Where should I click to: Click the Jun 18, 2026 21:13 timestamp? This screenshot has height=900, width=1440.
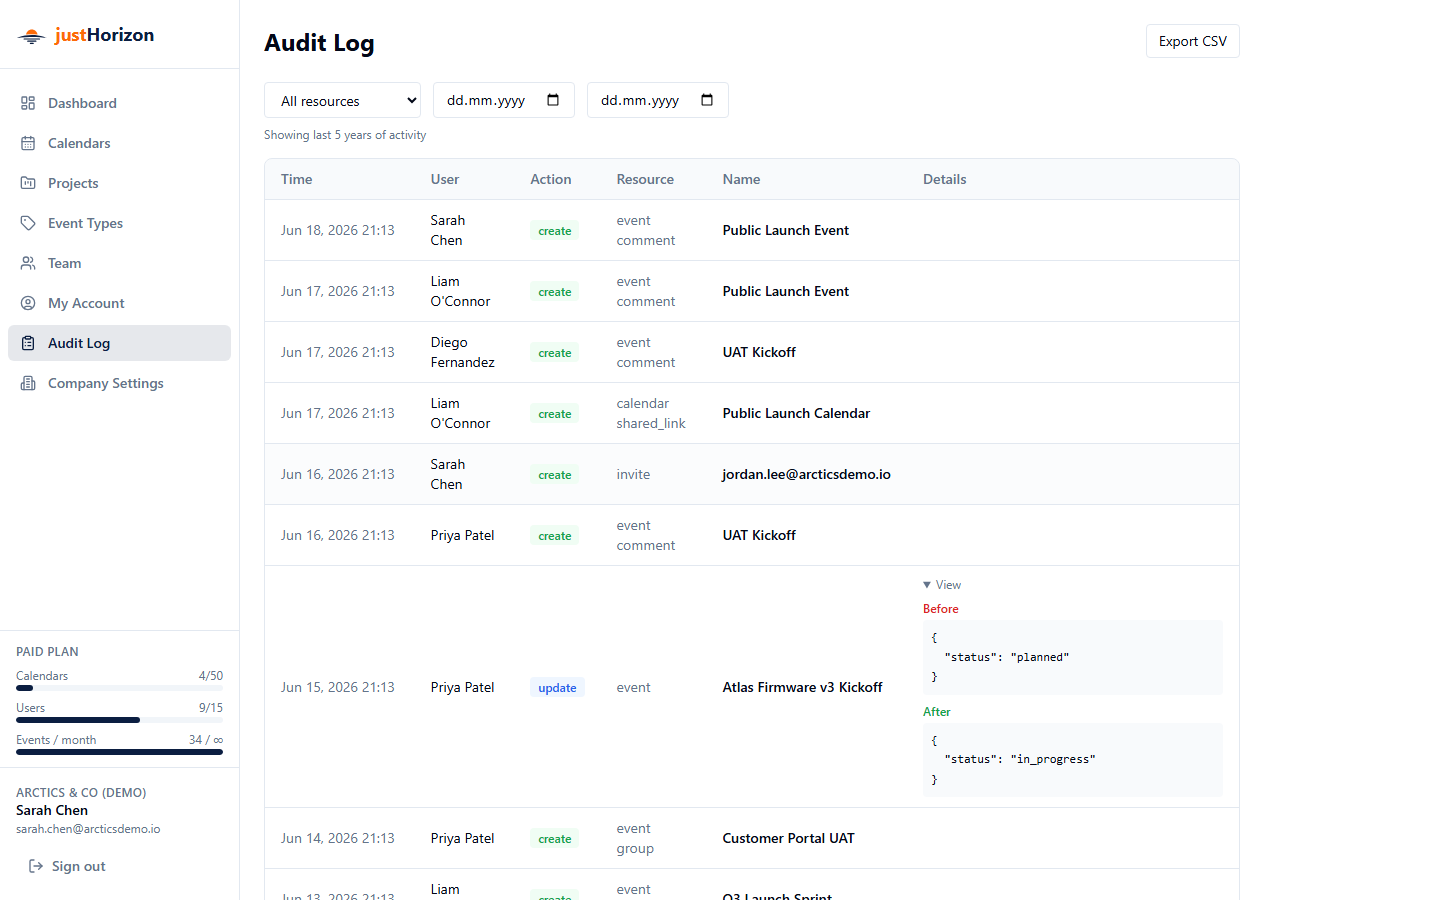(337, 230)
